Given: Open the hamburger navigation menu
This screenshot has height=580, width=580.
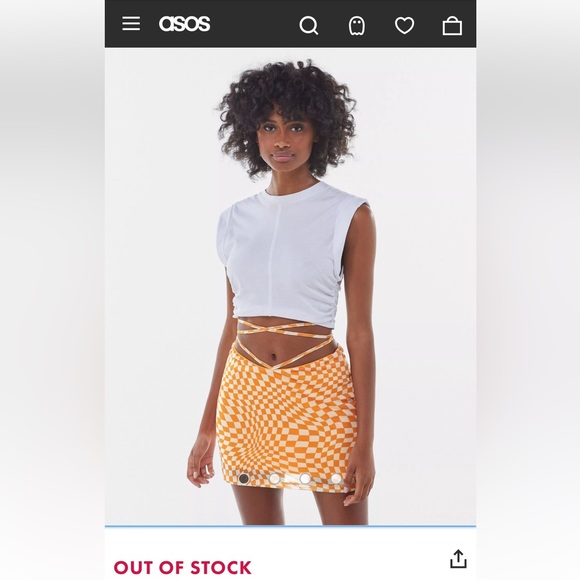Looking at the screenshot, I should tap(131, 24).
